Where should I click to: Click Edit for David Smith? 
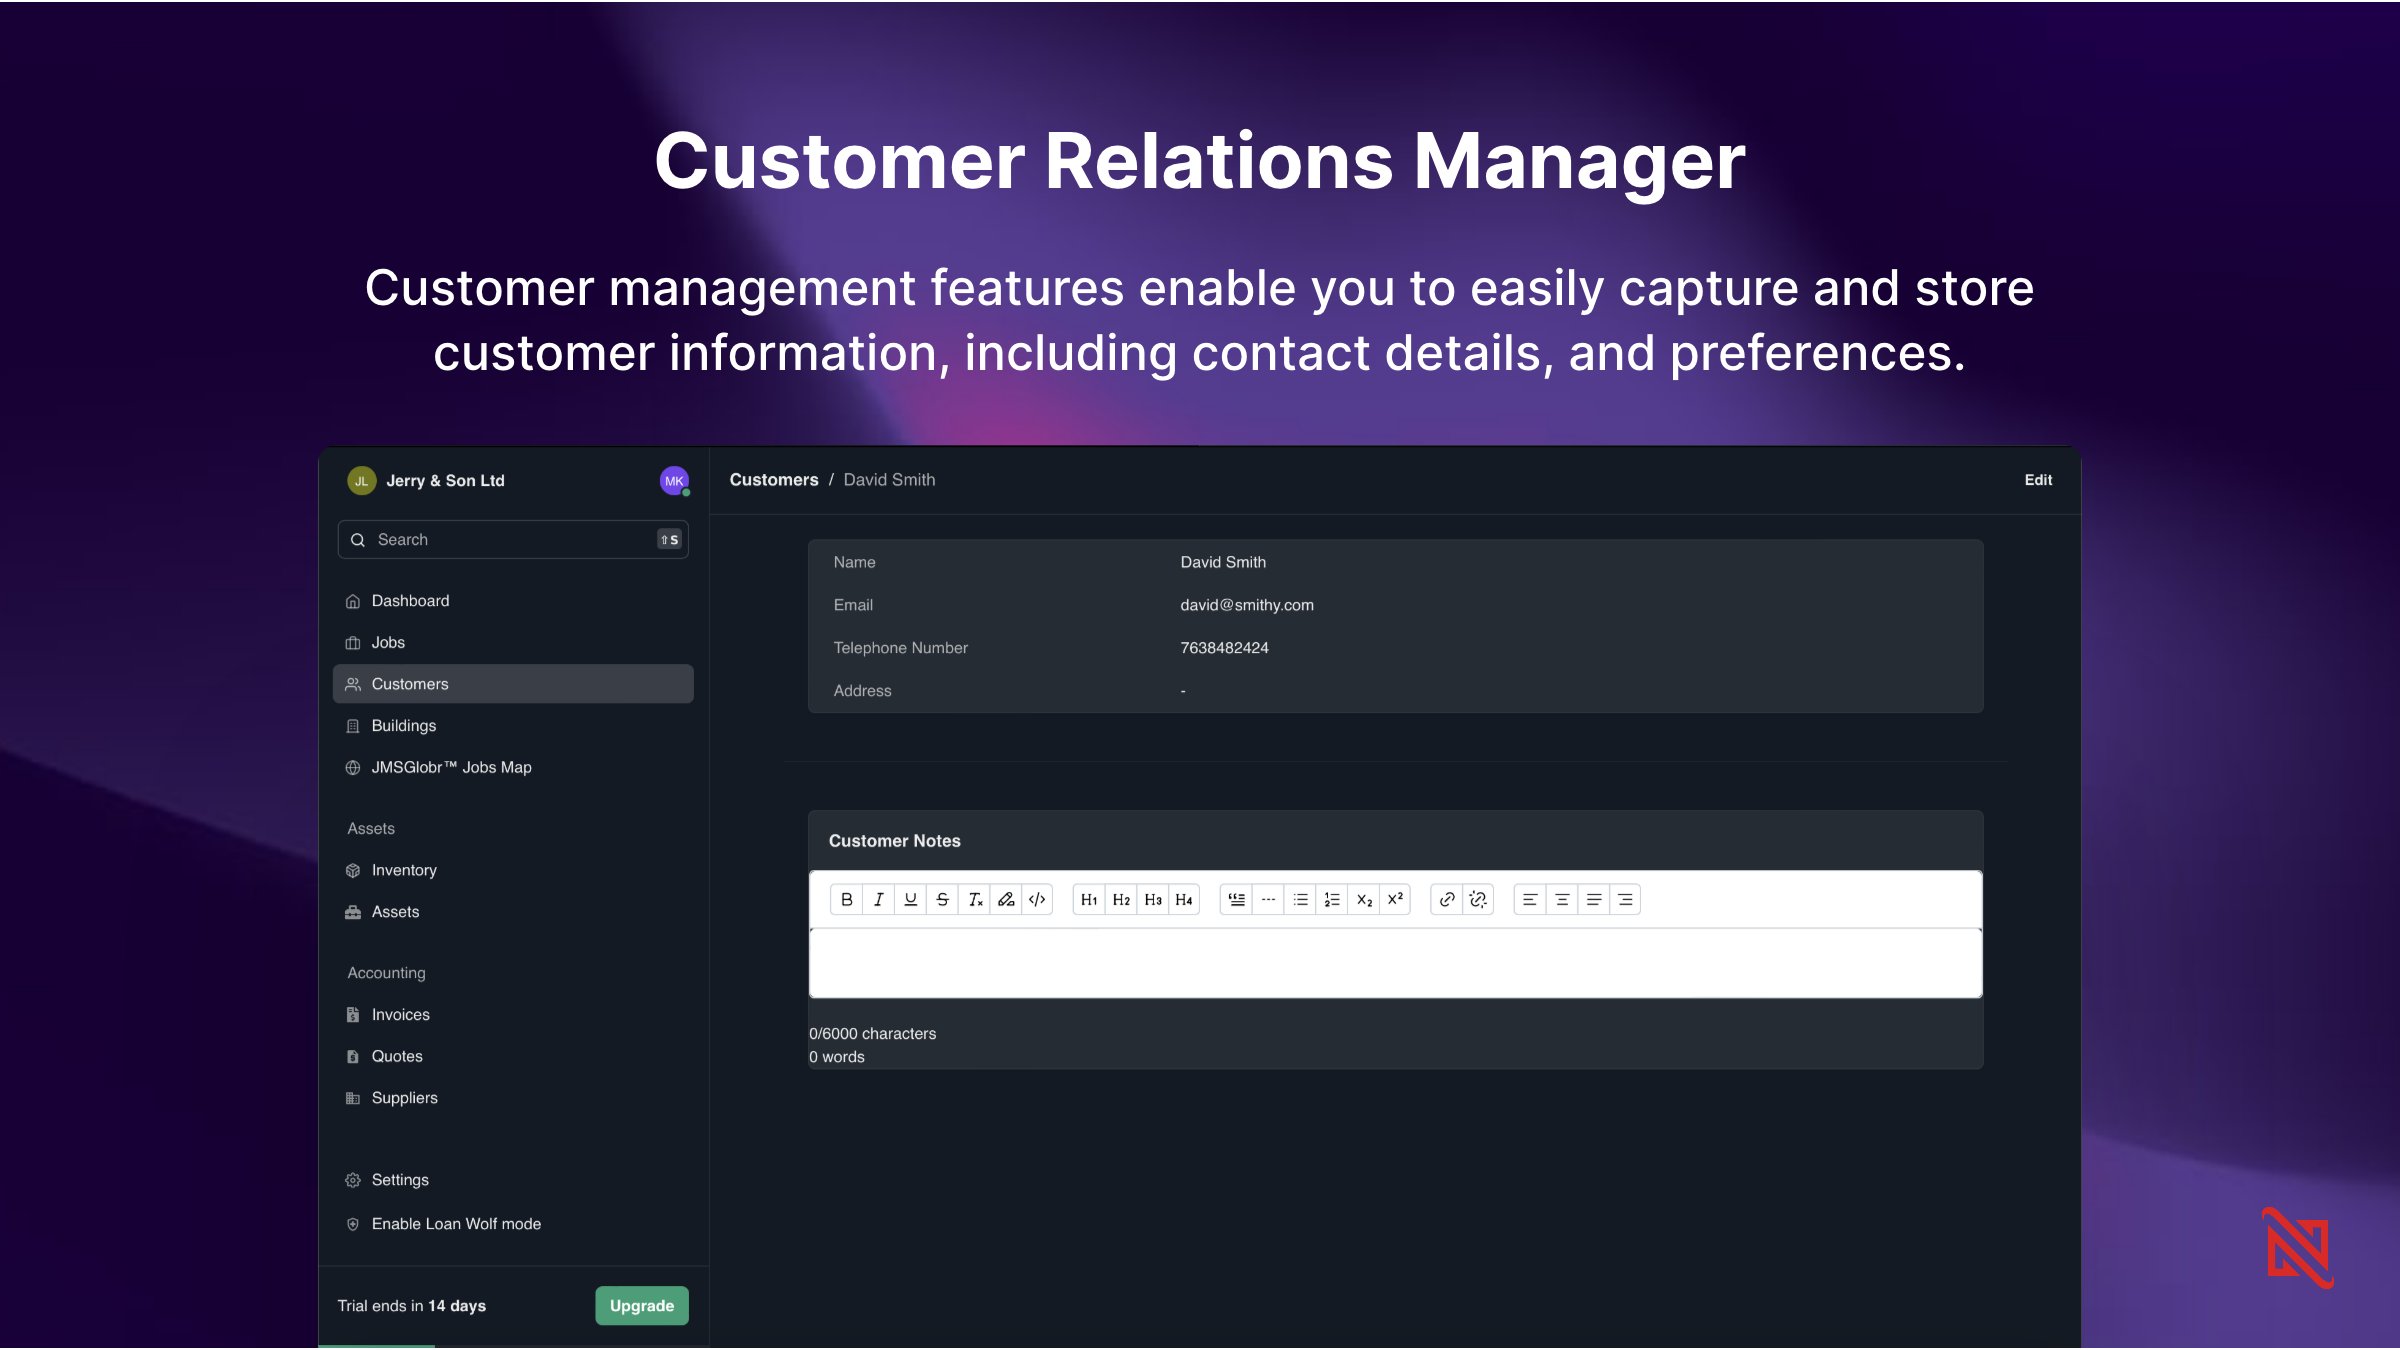click(2038, 480)
